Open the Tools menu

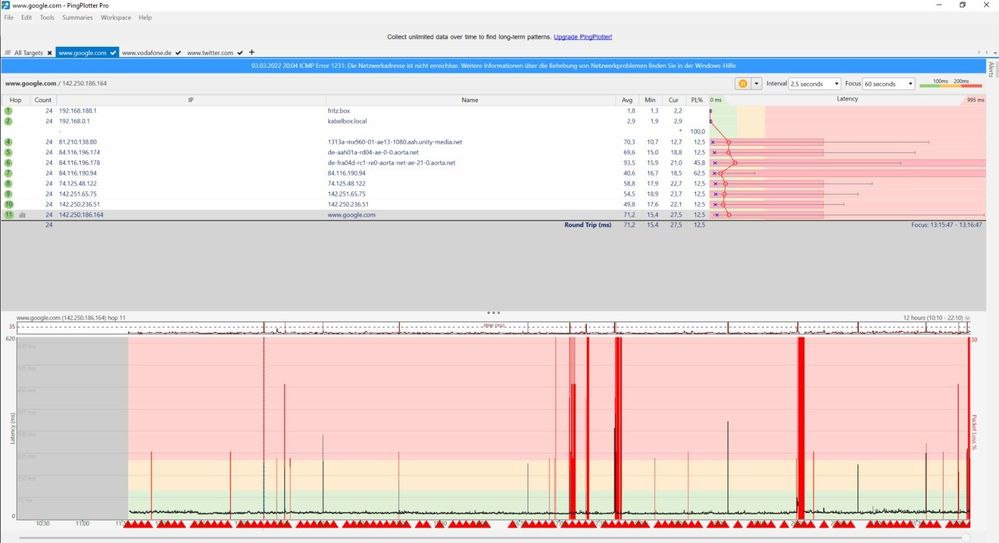point(47,18)
